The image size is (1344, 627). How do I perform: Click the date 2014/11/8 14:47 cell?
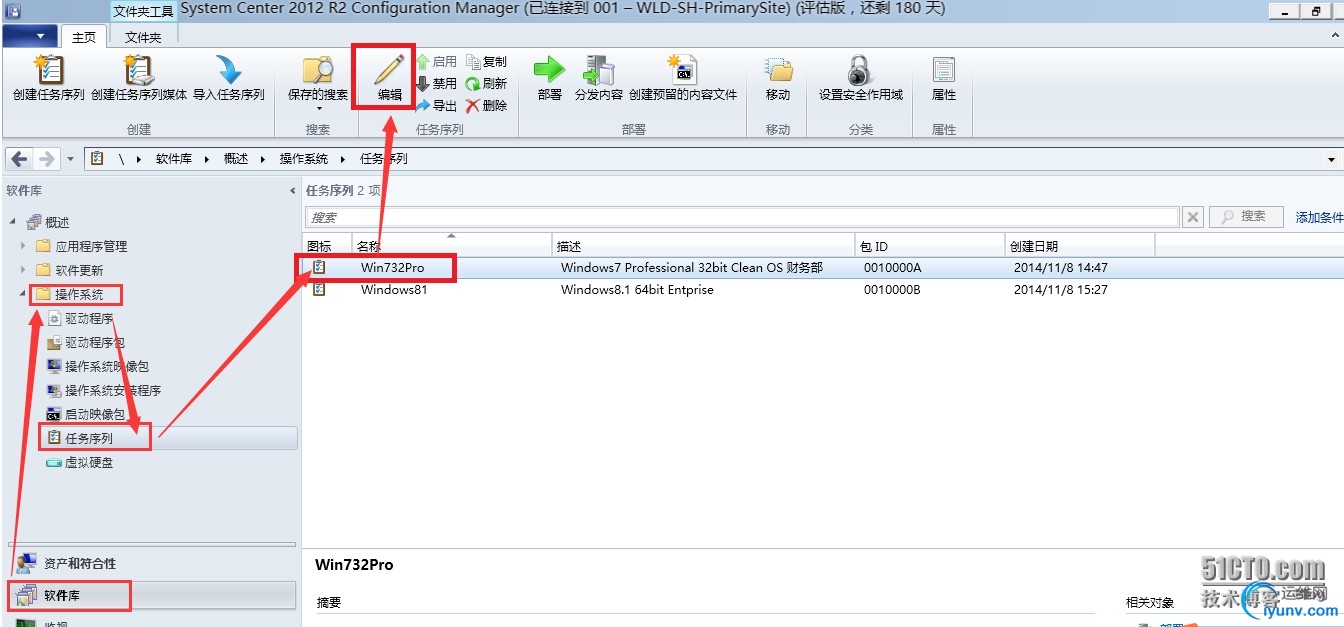(x=1061, y=268)
